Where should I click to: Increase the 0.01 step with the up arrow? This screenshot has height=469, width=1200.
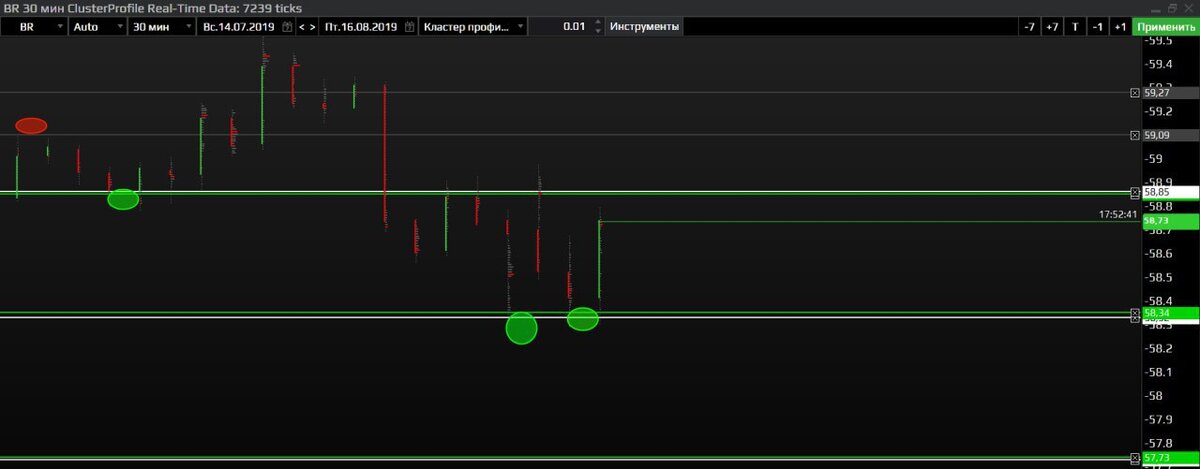(598, 22)
